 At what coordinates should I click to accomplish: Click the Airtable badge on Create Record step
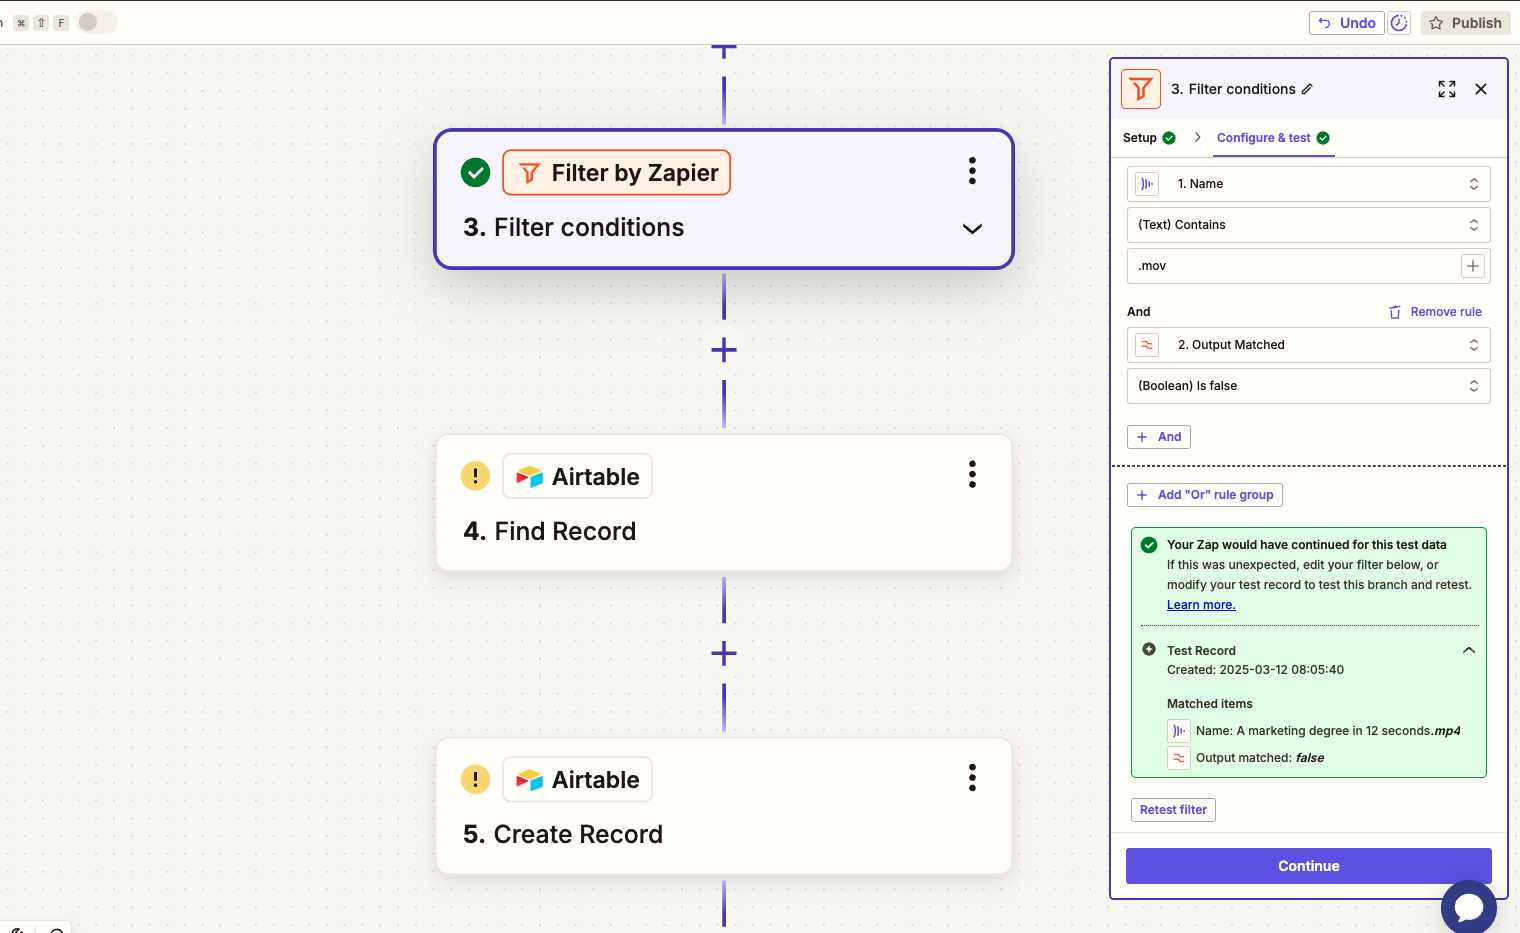pos(577,779)
